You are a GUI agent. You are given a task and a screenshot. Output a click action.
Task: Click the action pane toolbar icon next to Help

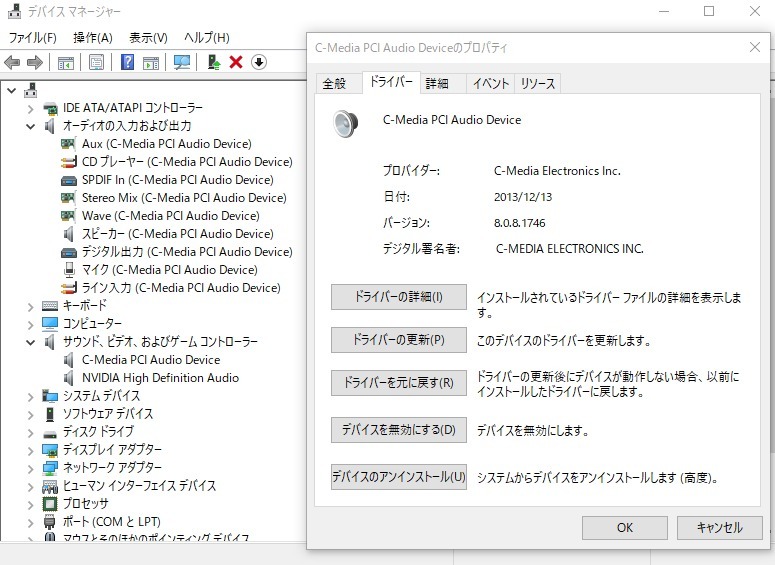coord(151,62)
